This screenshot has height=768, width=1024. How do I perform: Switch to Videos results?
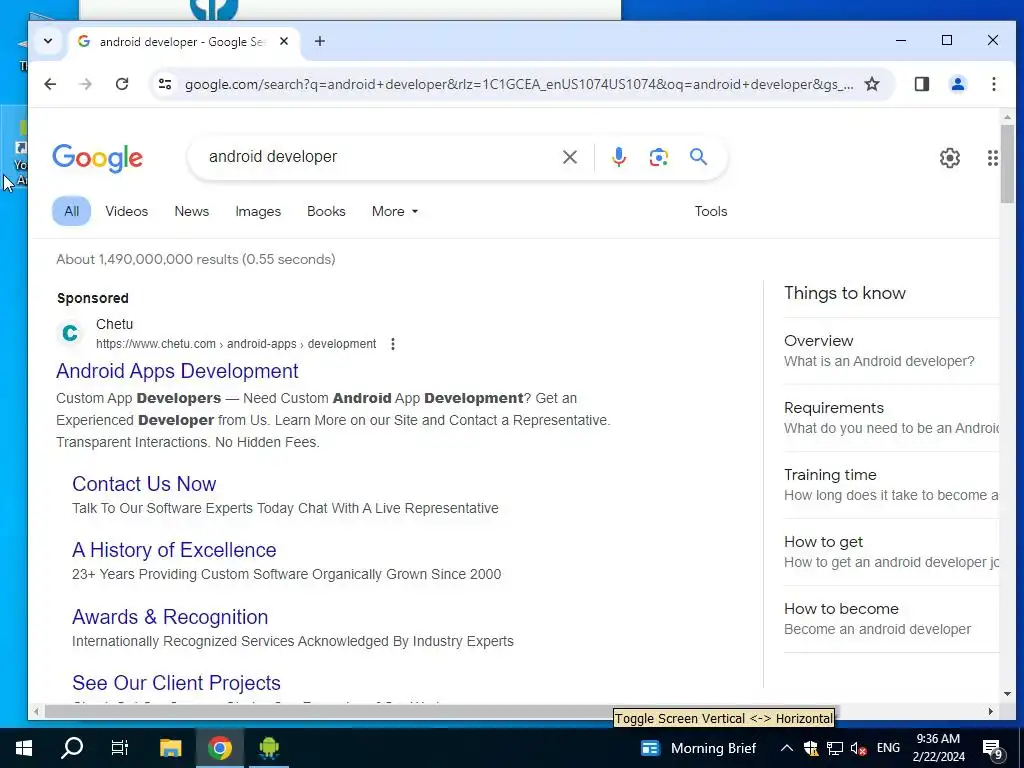click(127, 212)
